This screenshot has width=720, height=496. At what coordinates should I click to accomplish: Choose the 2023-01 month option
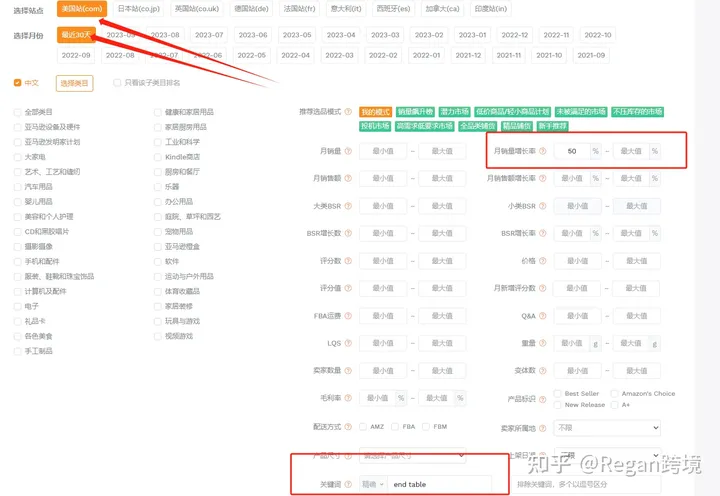click(x=473, y=35)
